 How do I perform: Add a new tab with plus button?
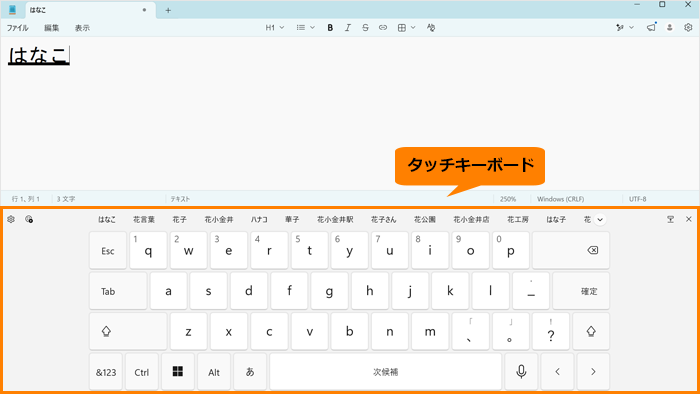[x=168, y=10]
